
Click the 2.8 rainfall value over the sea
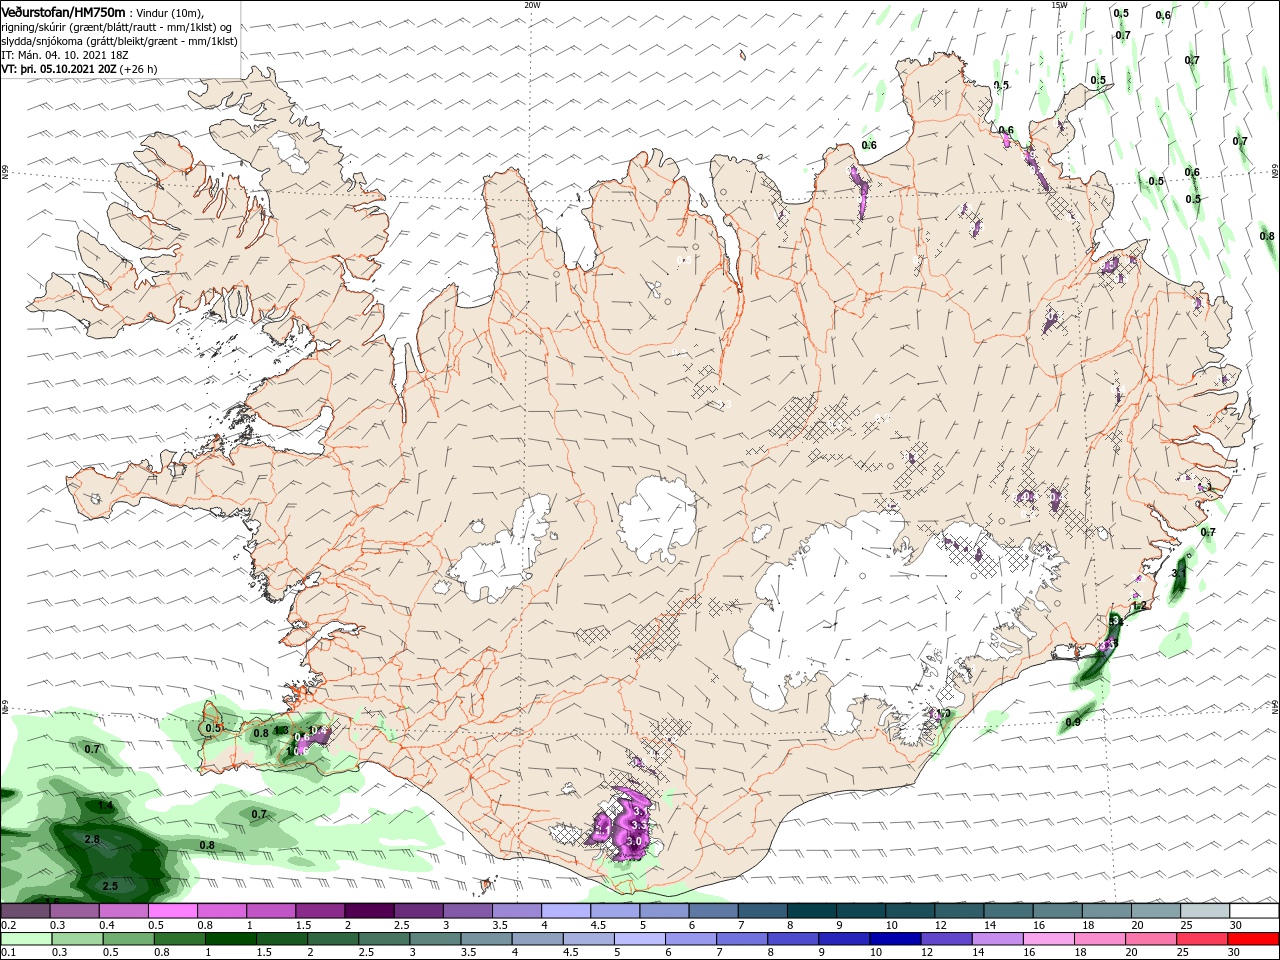coord(92,839)
